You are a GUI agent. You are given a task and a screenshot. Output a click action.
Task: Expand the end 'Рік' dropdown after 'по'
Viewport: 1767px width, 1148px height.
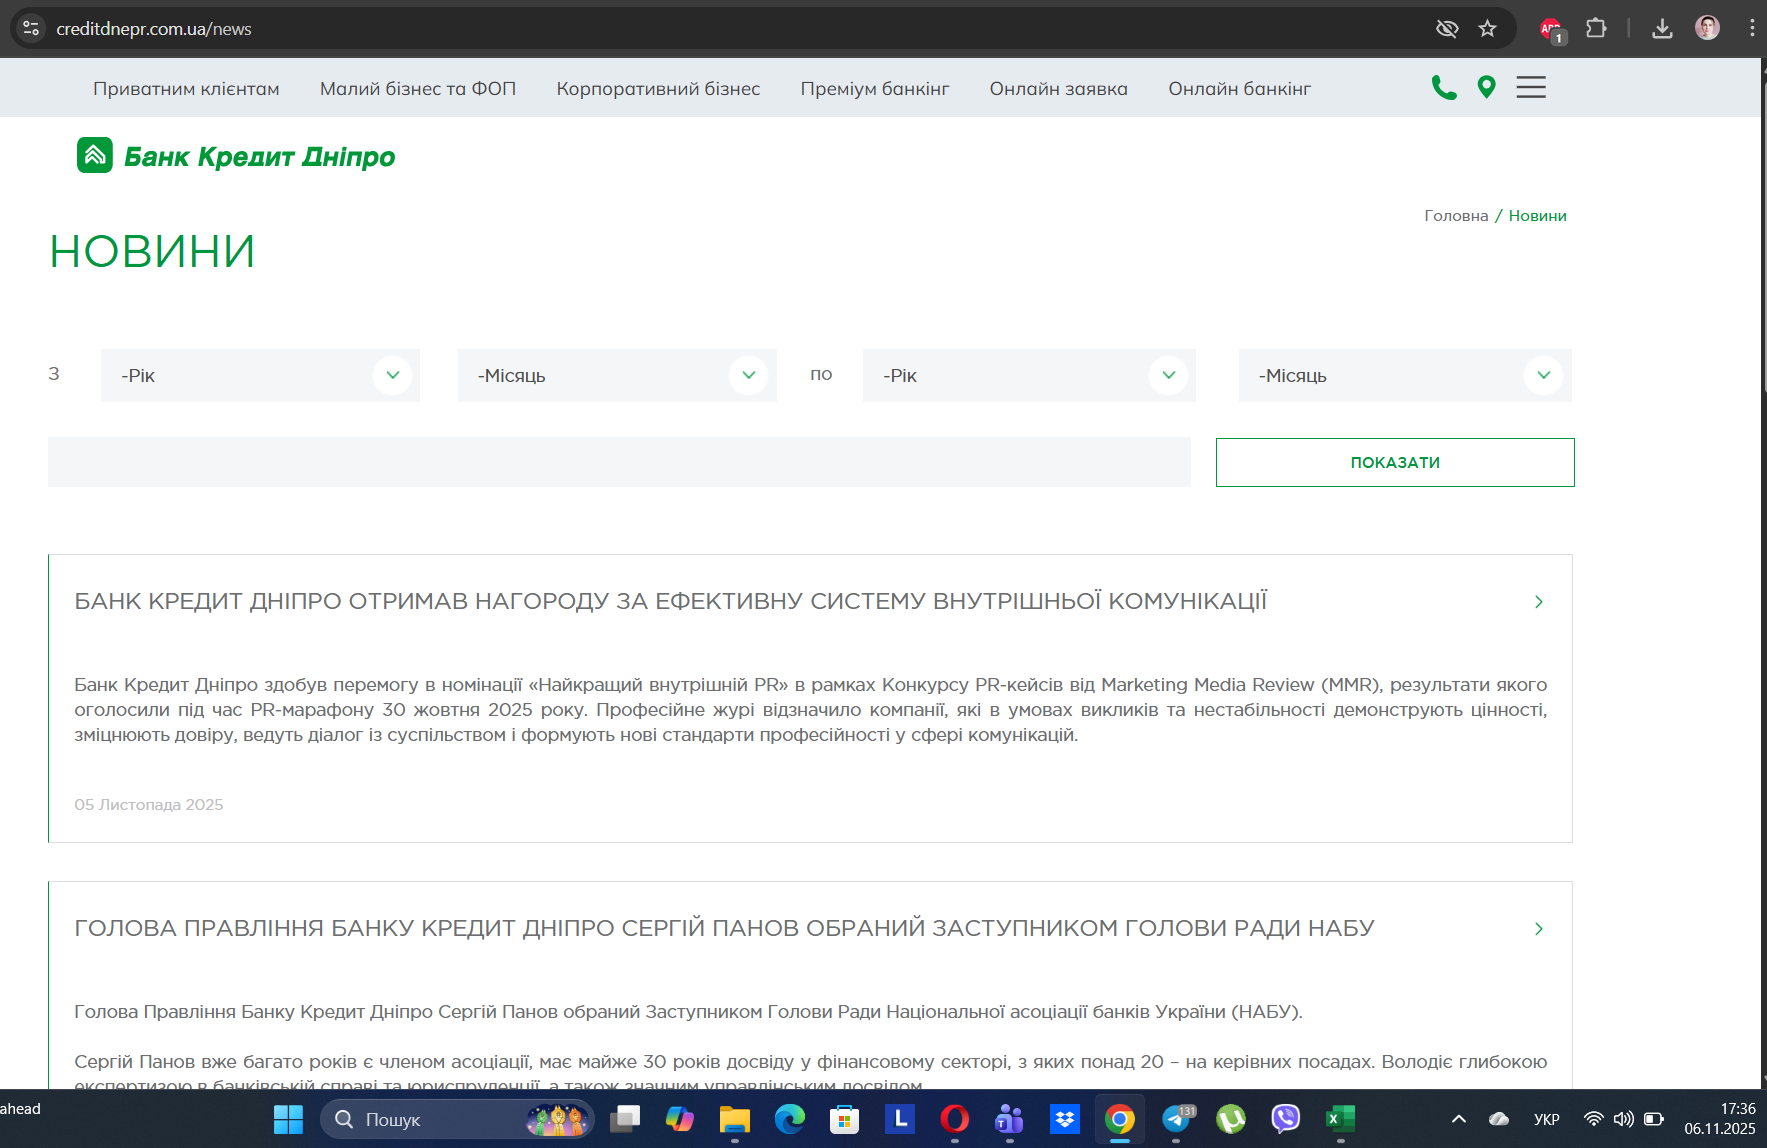click(x=1029, y=375)
